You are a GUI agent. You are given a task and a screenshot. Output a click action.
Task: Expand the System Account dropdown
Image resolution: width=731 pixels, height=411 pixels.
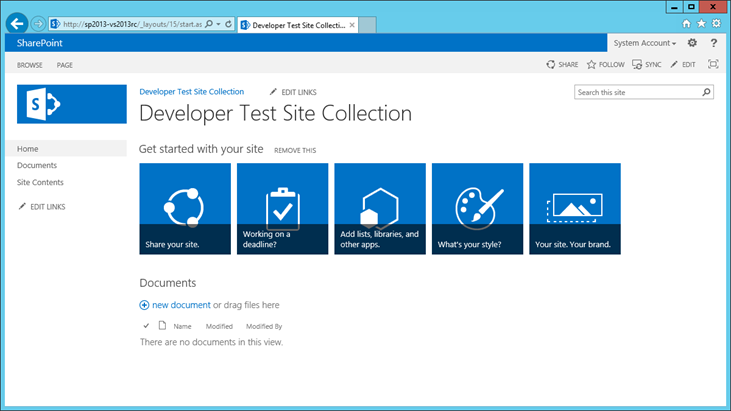[x=645, y=44]
